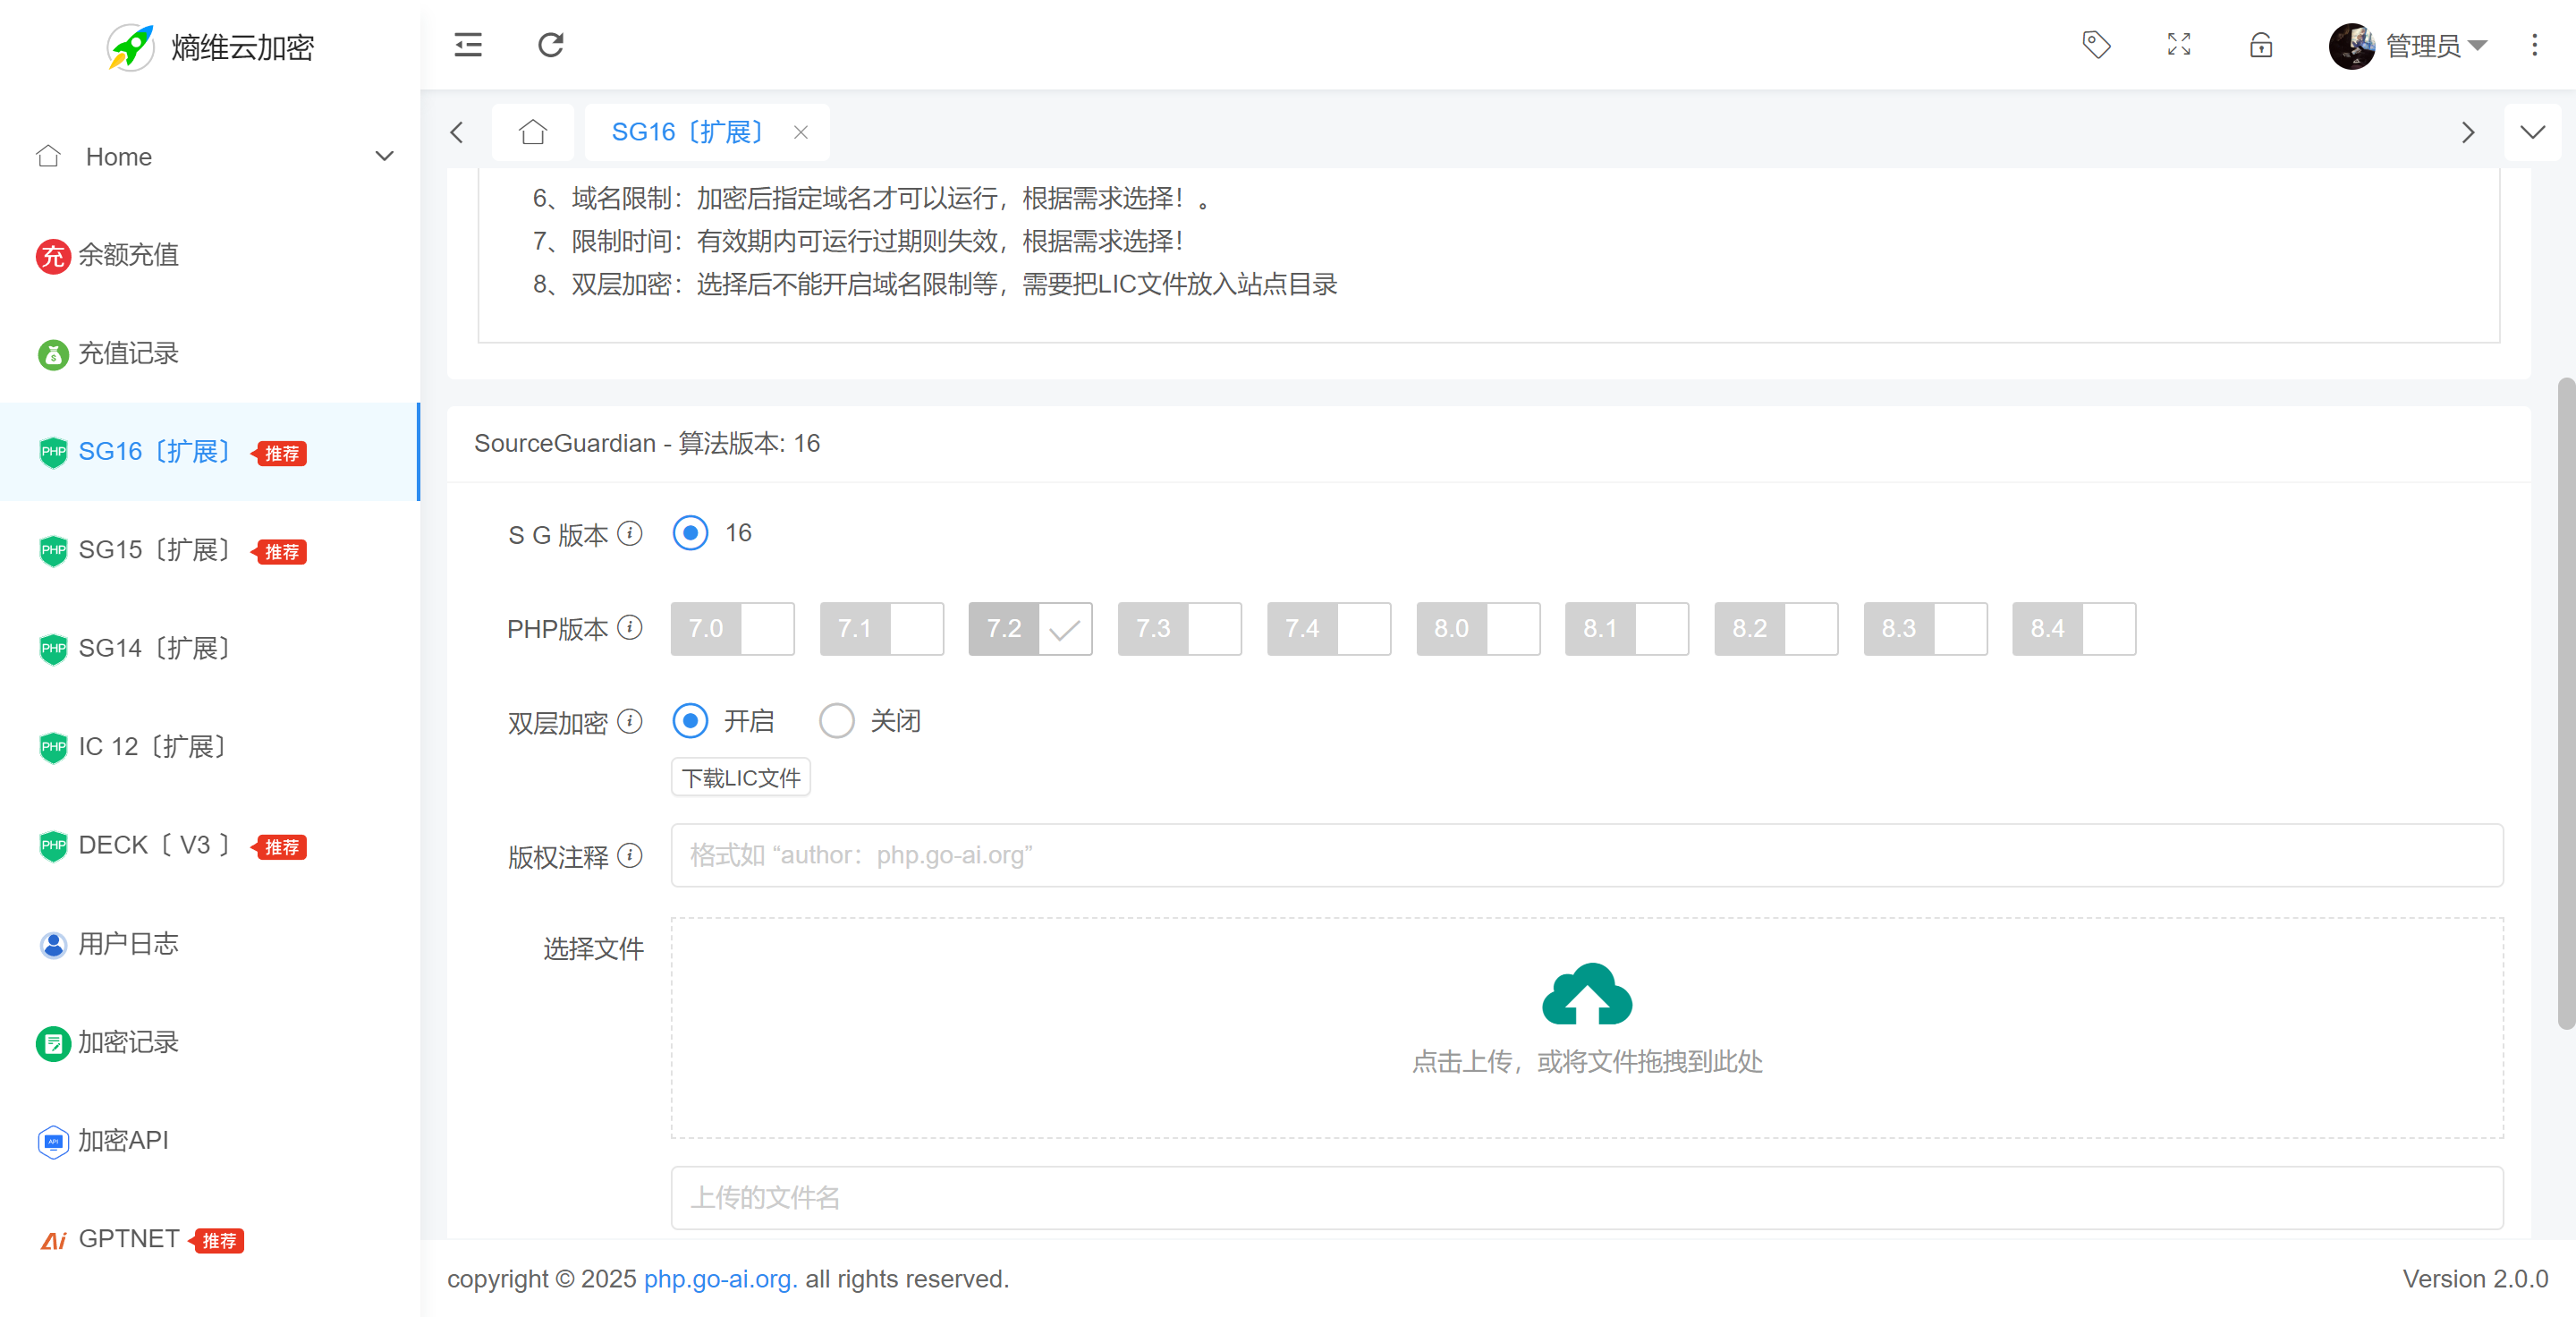This screenshot has width=2576, height=1317.
Task: Open the tab options dropdown chevron
Action: (2532, 132)
